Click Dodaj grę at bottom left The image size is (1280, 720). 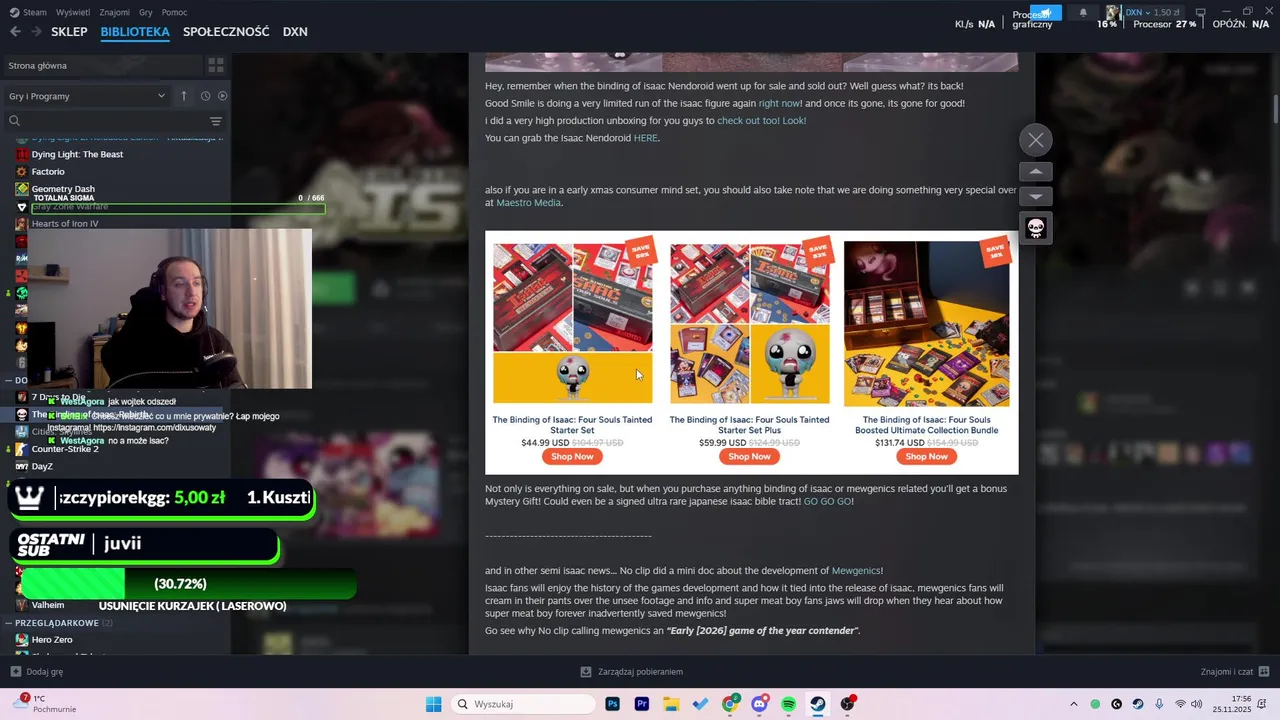[x=36, y=672]
